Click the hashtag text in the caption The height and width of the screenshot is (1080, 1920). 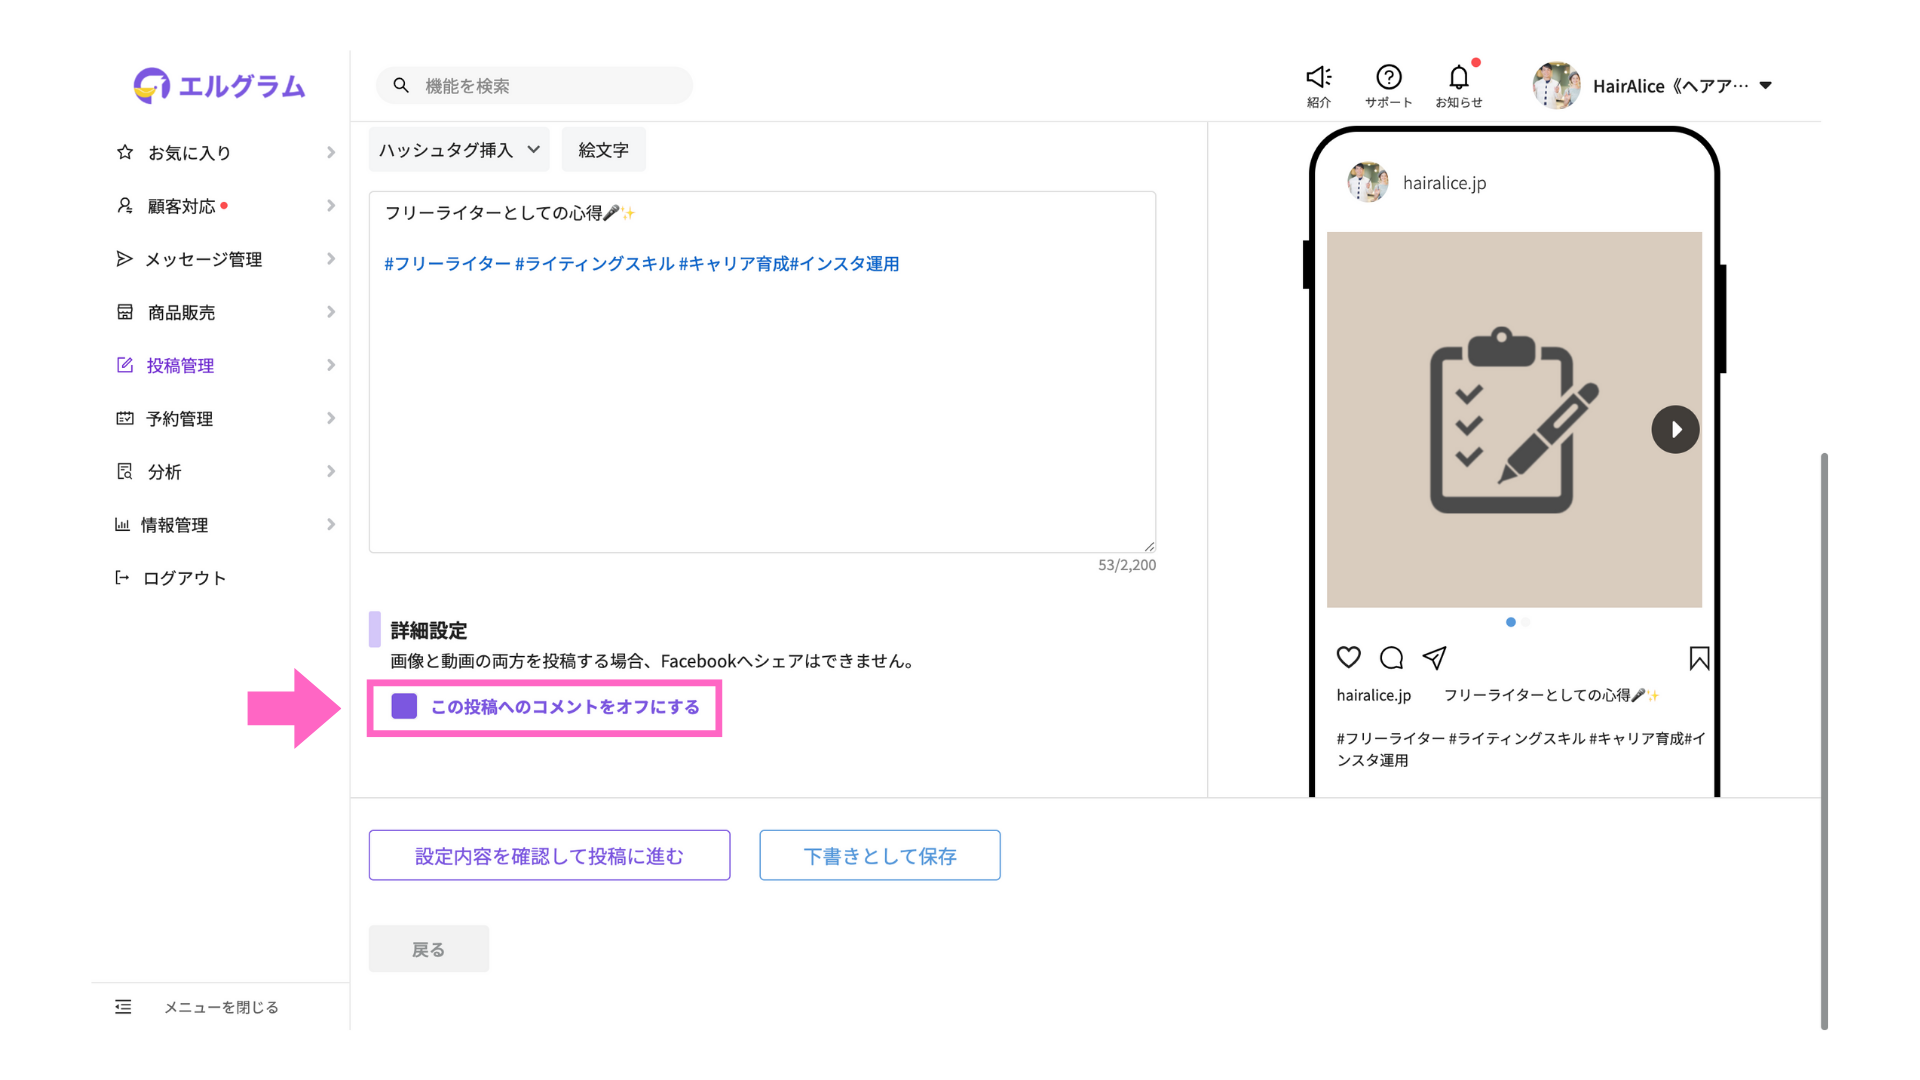click(641, 264)
